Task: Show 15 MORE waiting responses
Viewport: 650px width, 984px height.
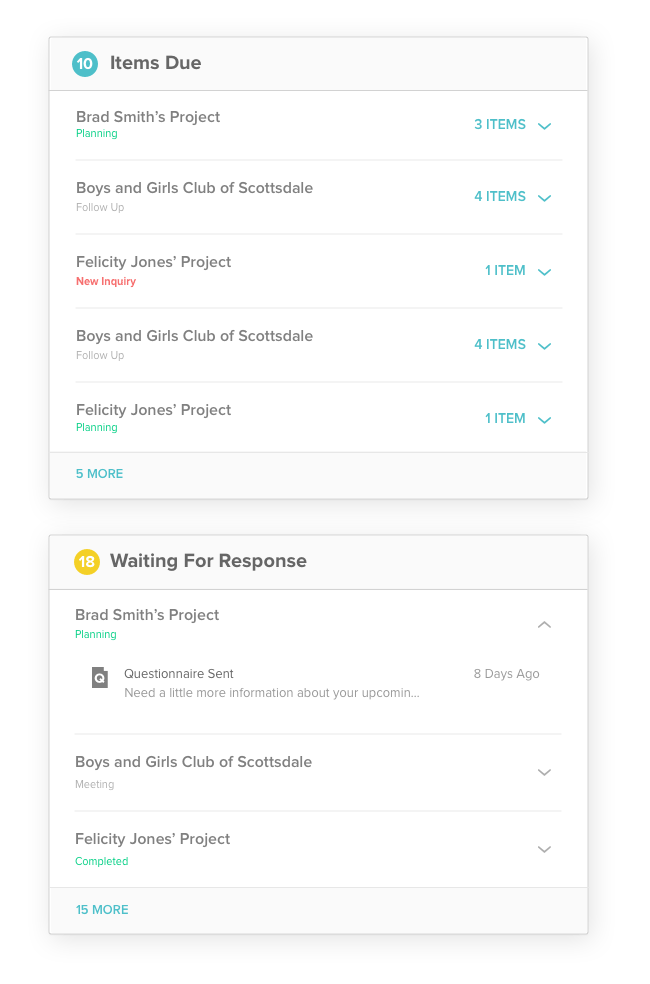Action: [102, 909]
